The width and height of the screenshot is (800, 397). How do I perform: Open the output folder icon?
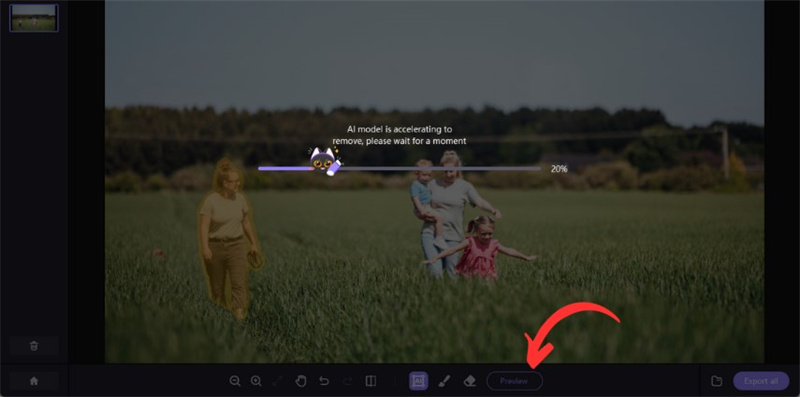(x=716, y=381)
